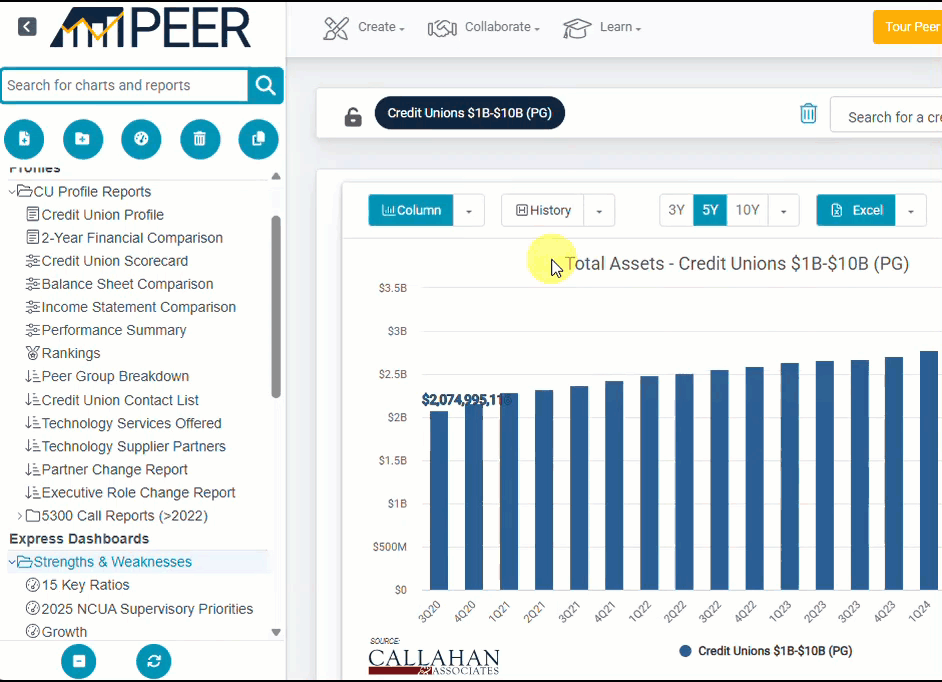
Task: Click dashboard gauge round icon
Action: 141,139
